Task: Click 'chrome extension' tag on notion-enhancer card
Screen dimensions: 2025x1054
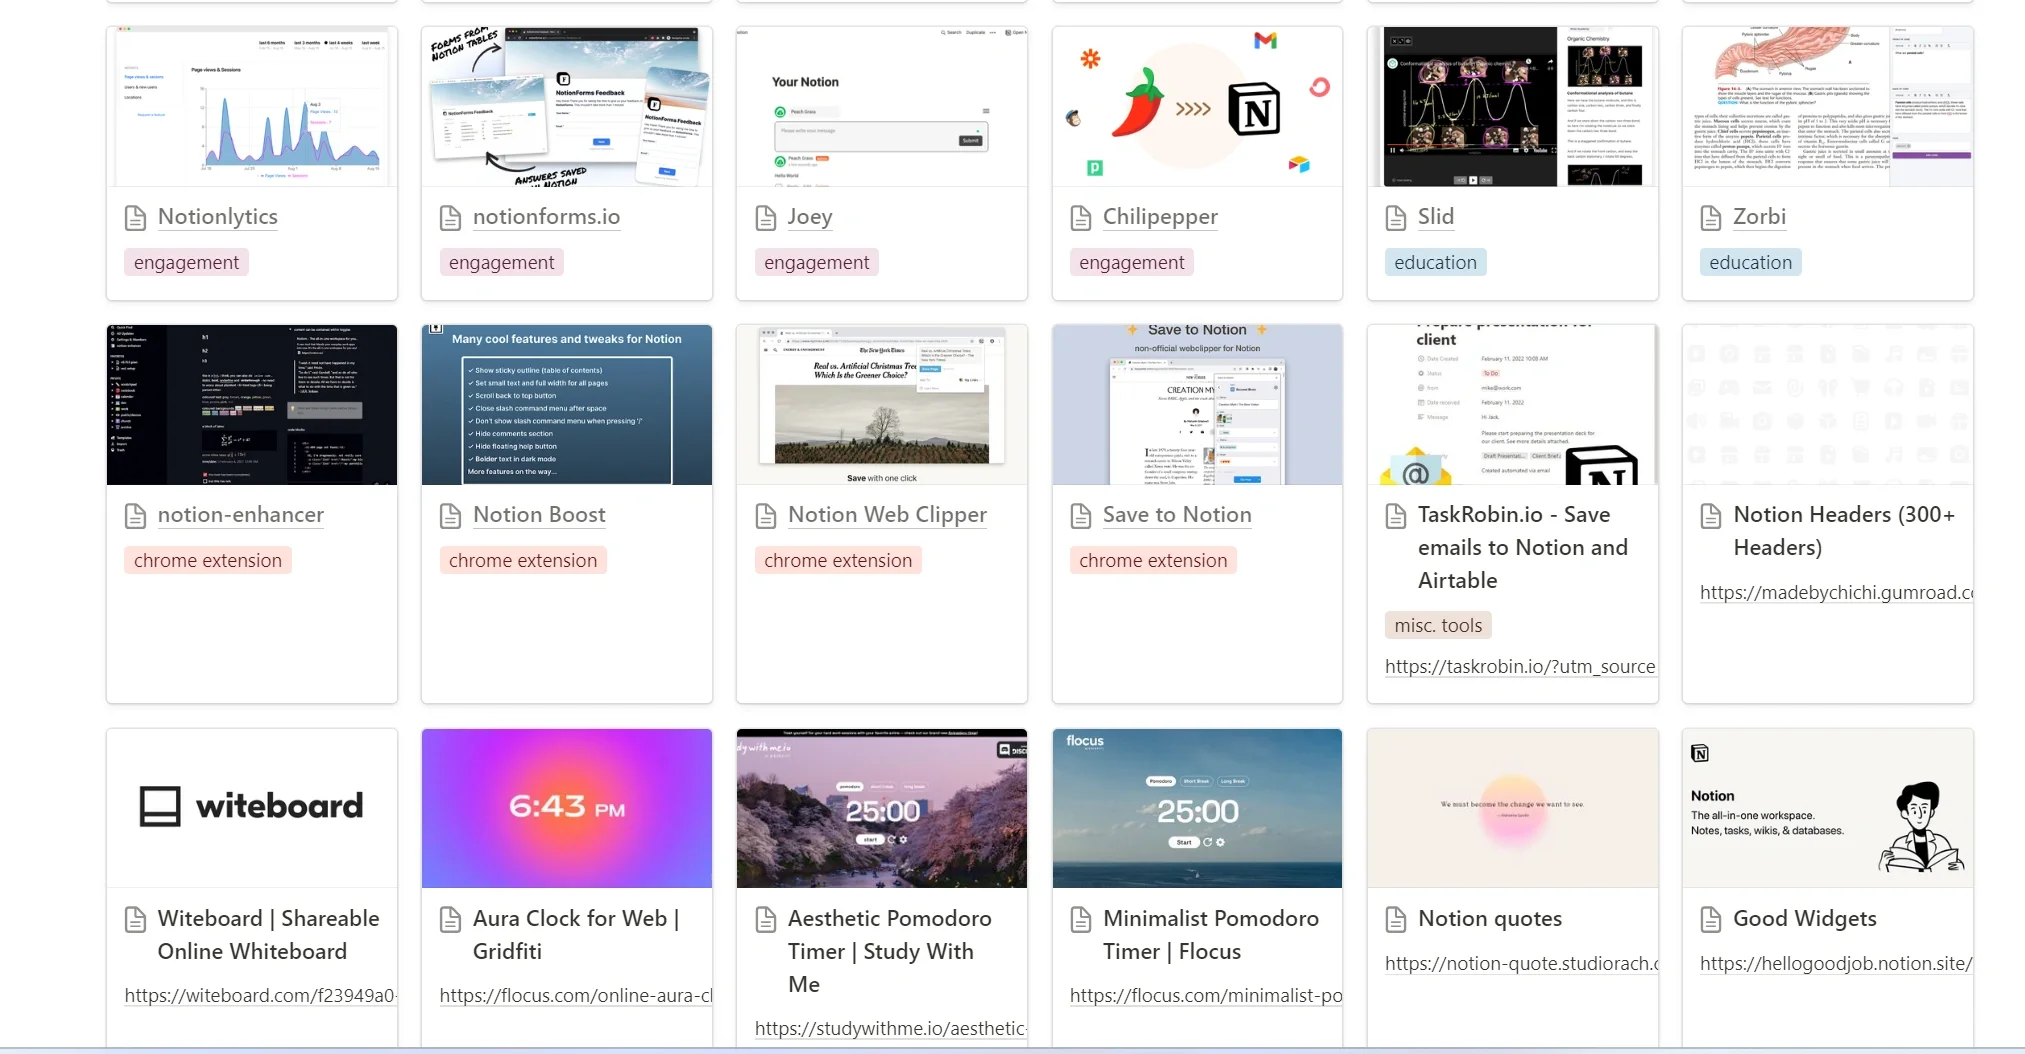Action: click(208, 561)
